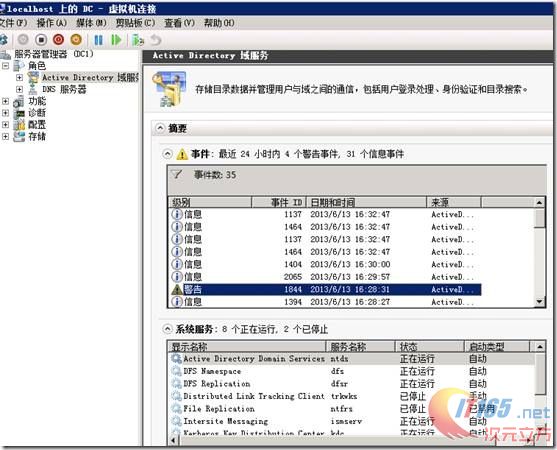This screenshot has height=450, width=557.
Task: Click the green Reset play toolbar icon
Action: pyautogui.click(x=116, y=40)
